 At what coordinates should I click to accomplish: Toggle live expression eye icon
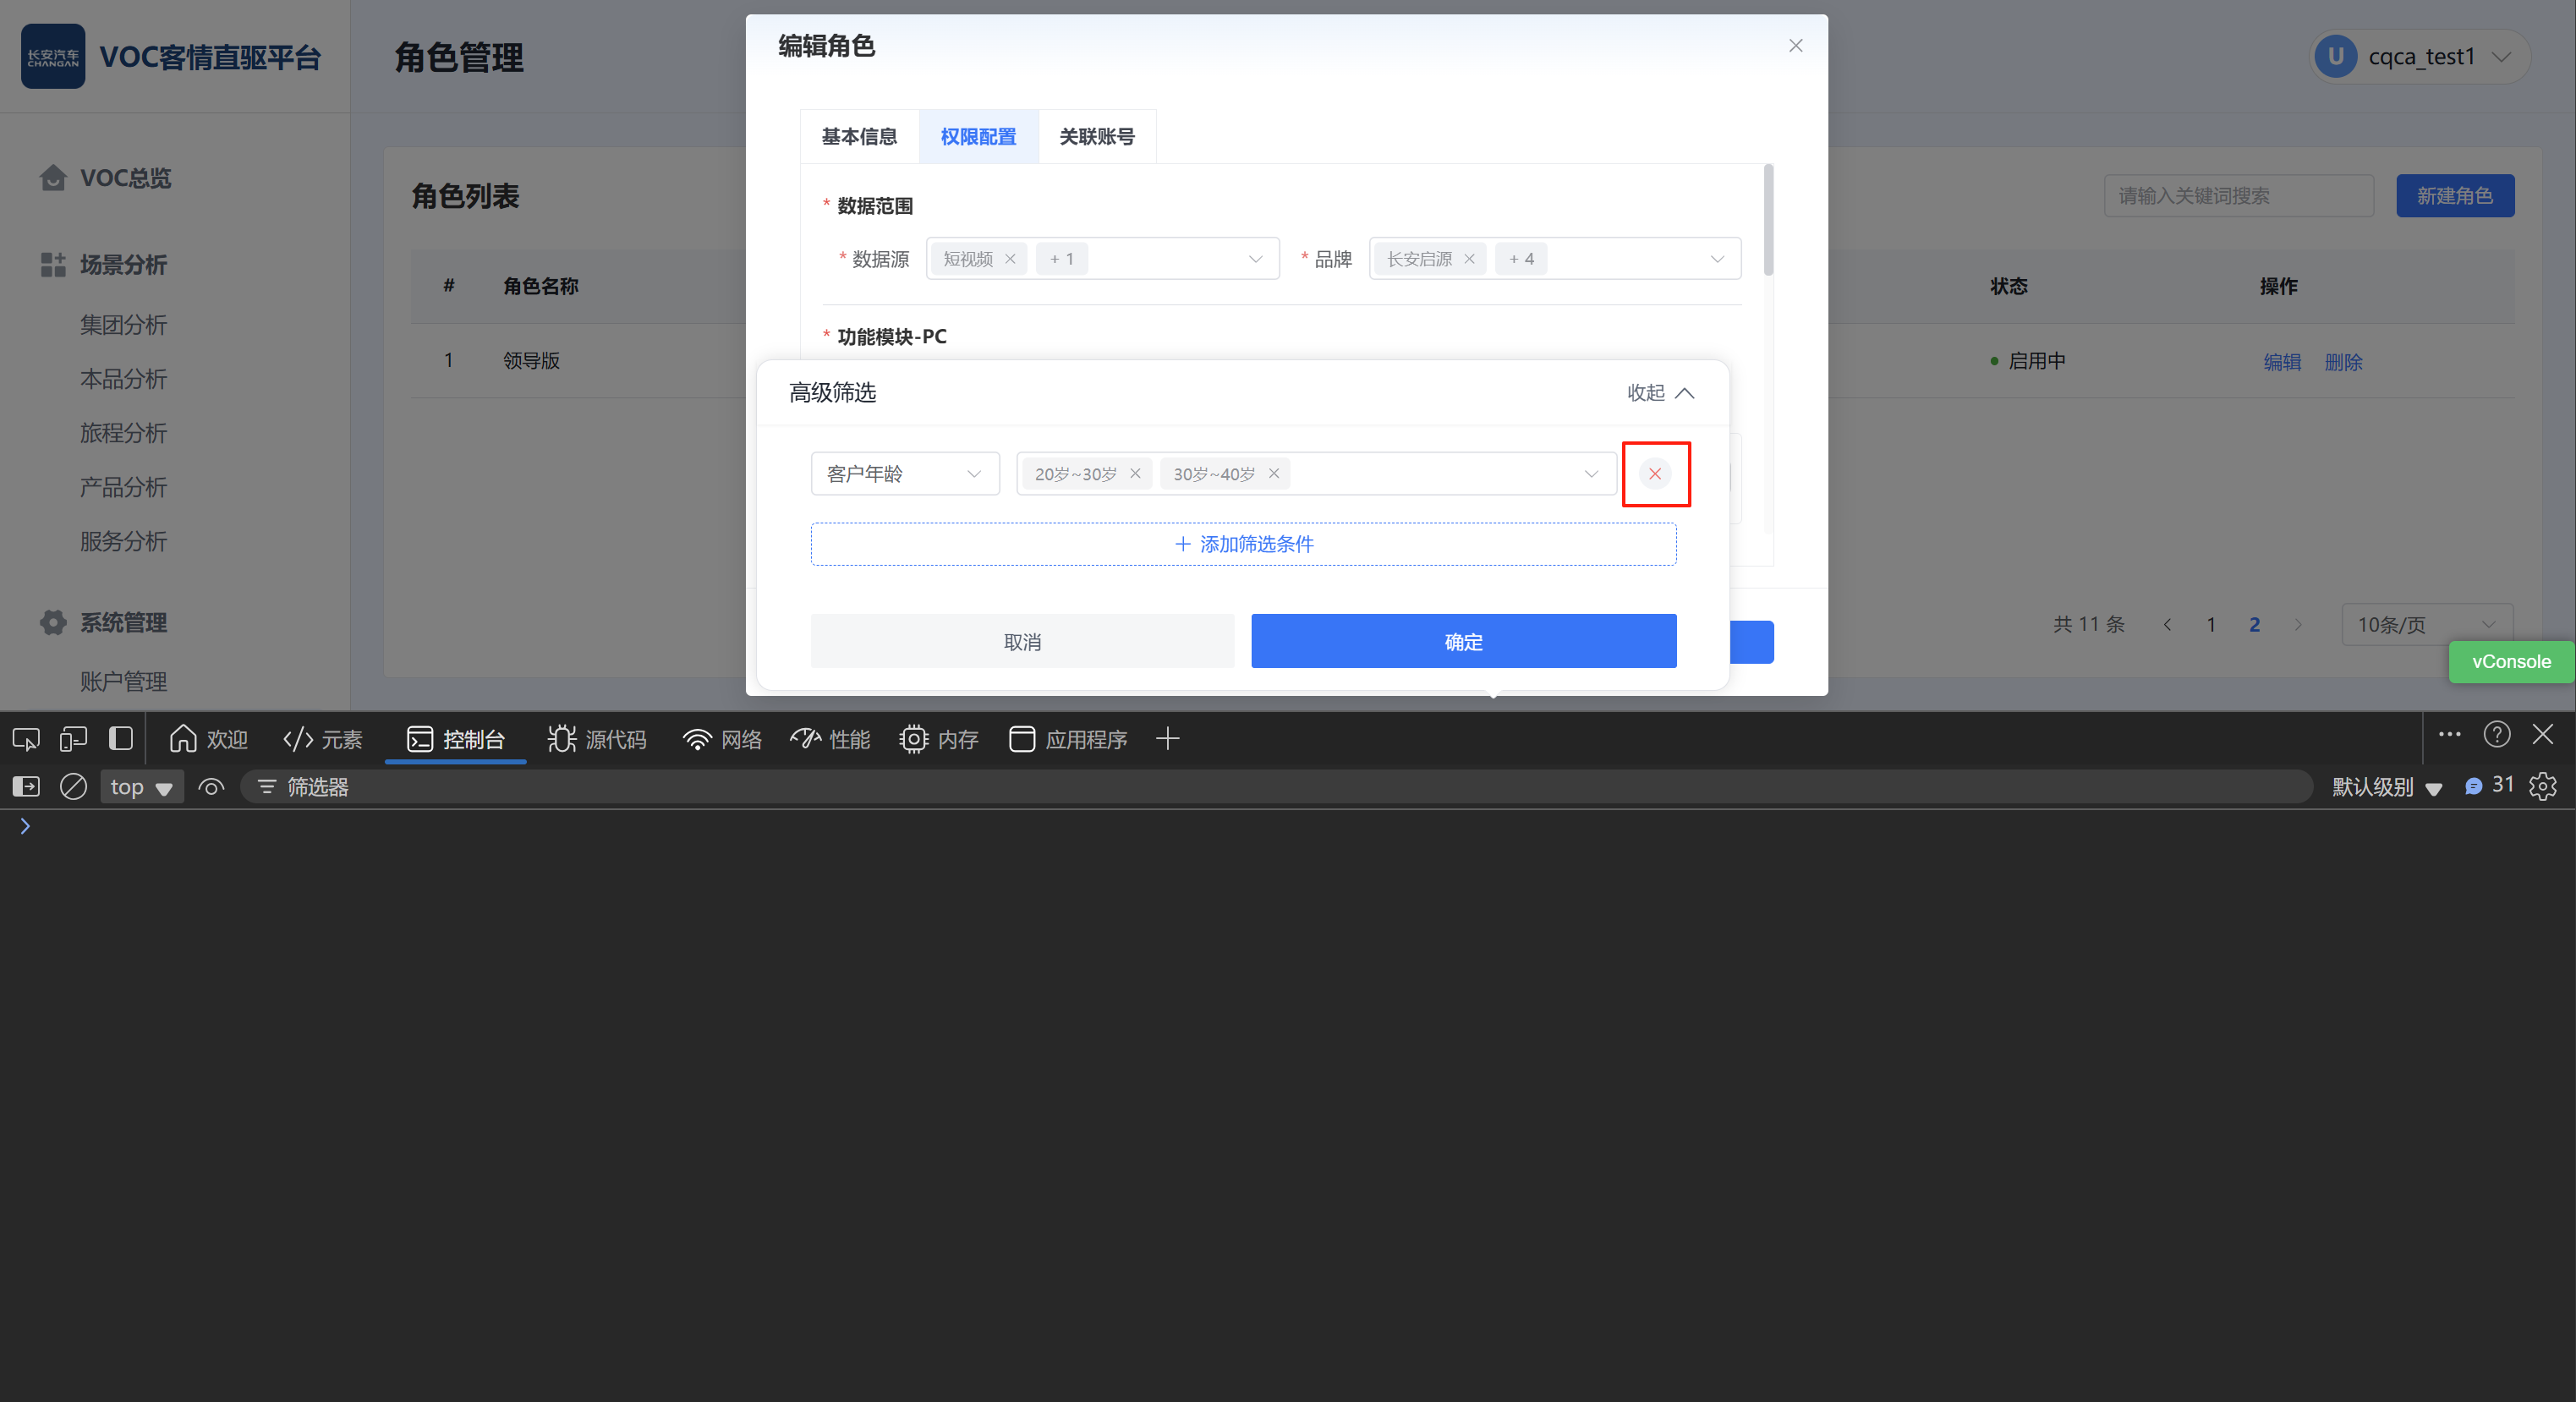pyautogui.click(x=211, y=787)
